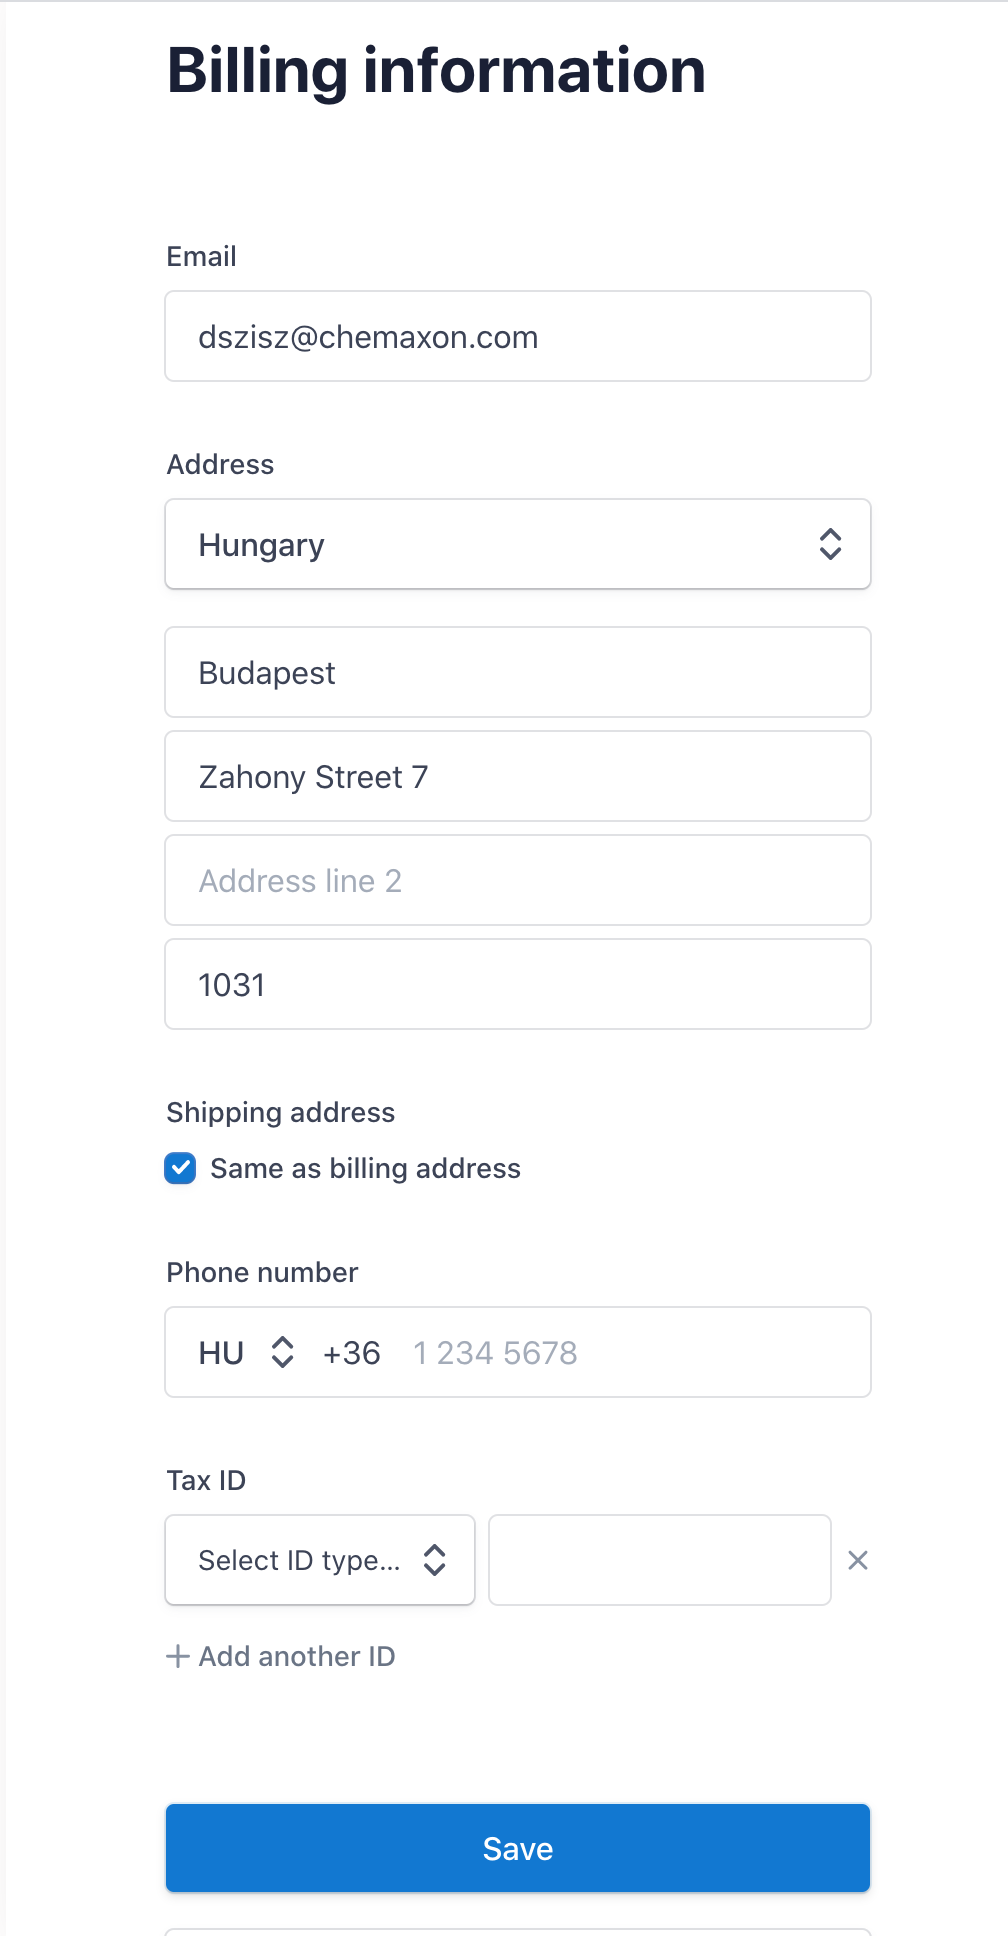Click the Email input field

[518, 336]
